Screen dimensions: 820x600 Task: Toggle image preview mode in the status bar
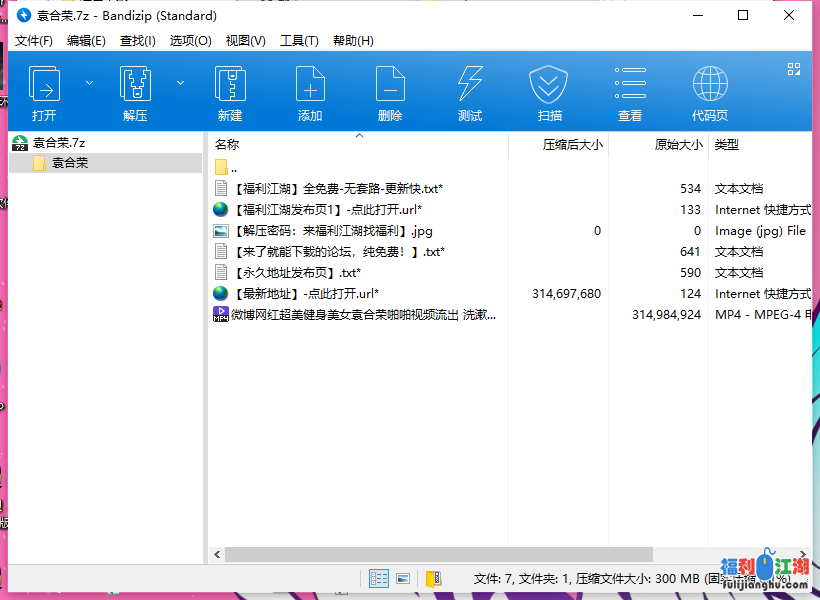click(402, 578)
